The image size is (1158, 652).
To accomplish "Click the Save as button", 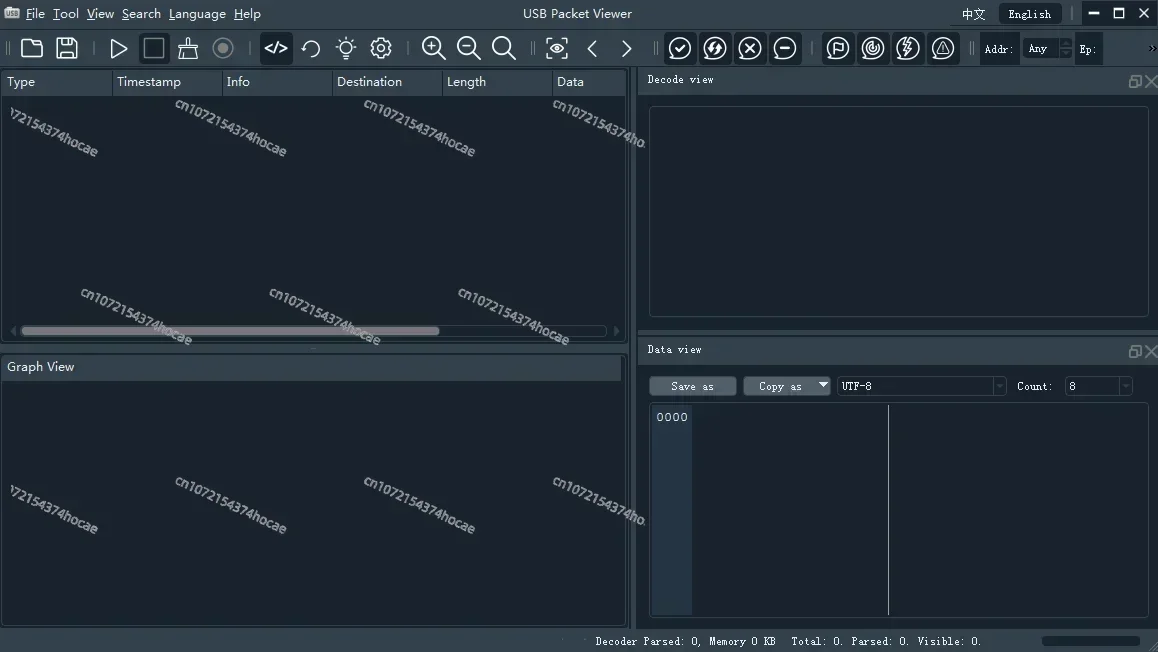I will 693,386.
